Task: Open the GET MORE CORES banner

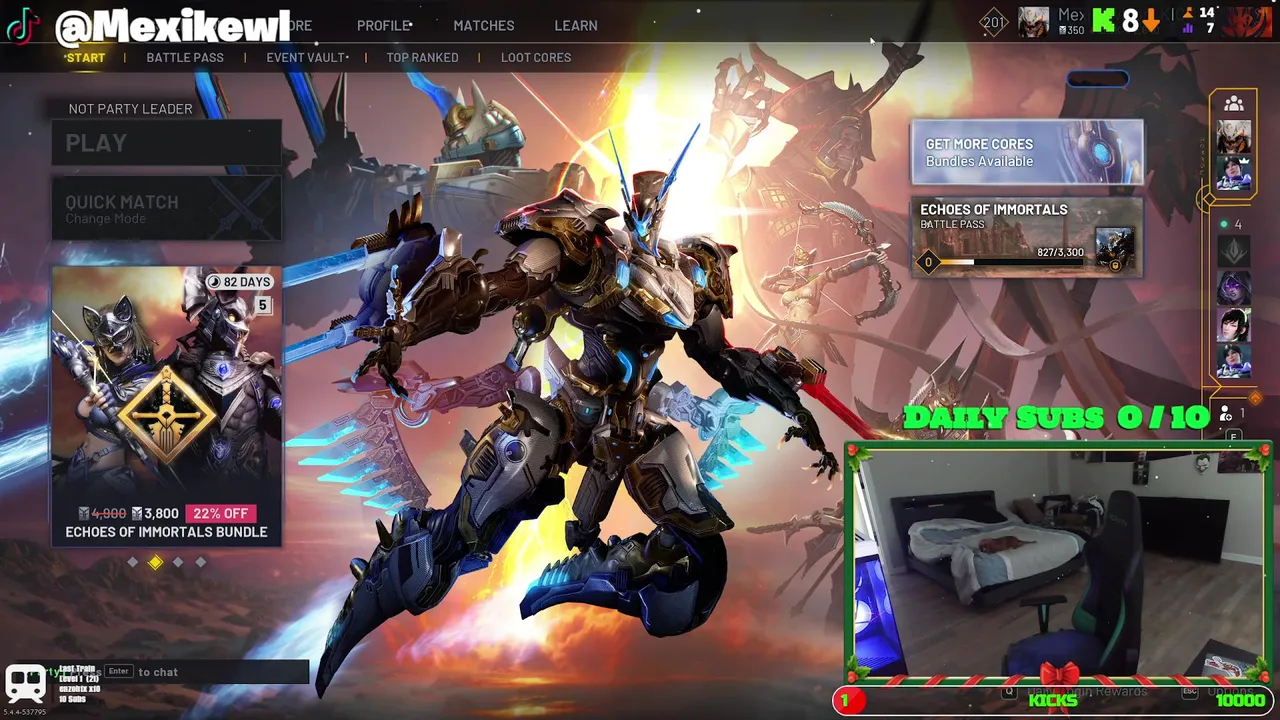Action: pos(1027,152)
